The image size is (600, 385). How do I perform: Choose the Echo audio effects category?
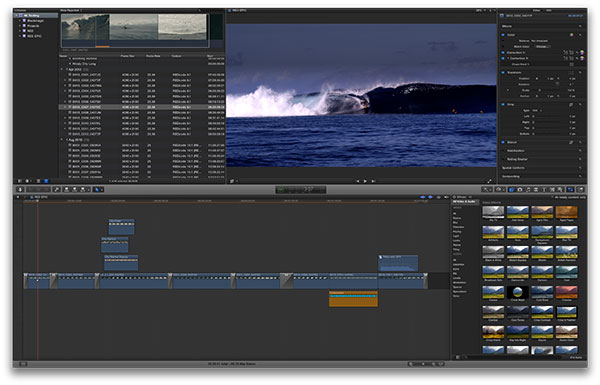click(x=456, y=269)
